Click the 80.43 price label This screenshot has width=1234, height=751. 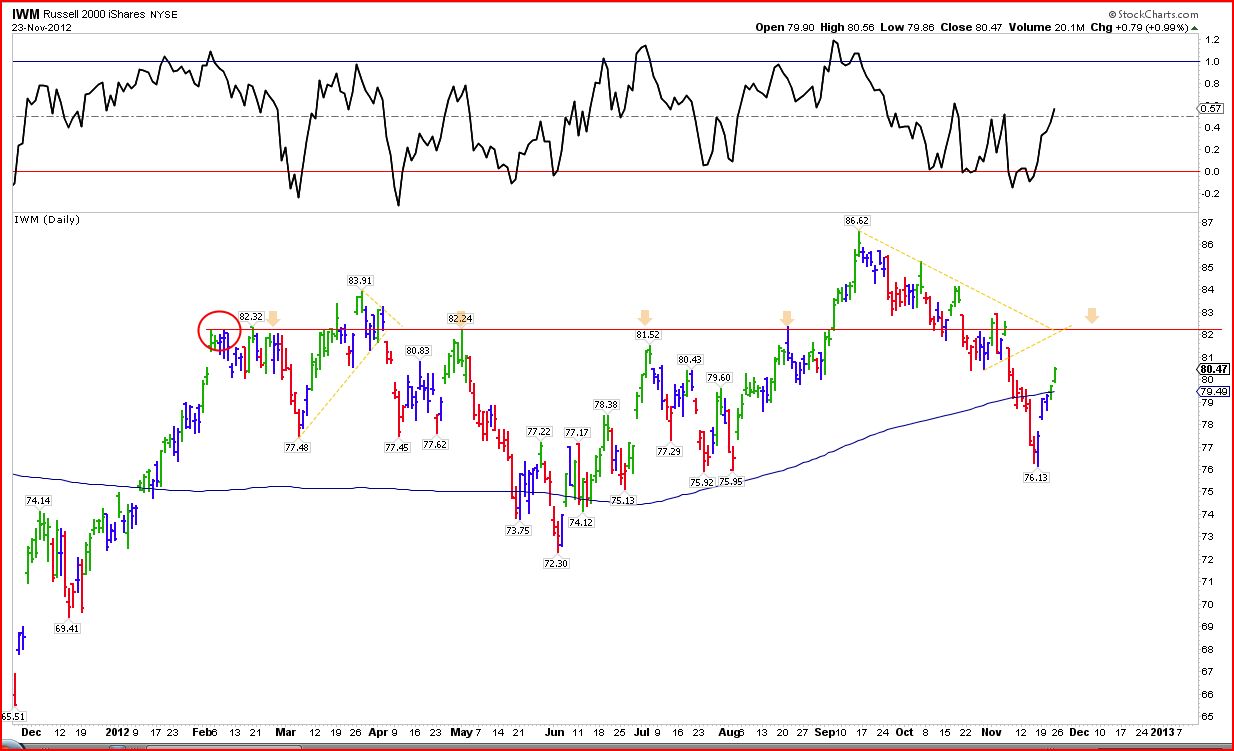pyautogui.click(x=690, y=359)
